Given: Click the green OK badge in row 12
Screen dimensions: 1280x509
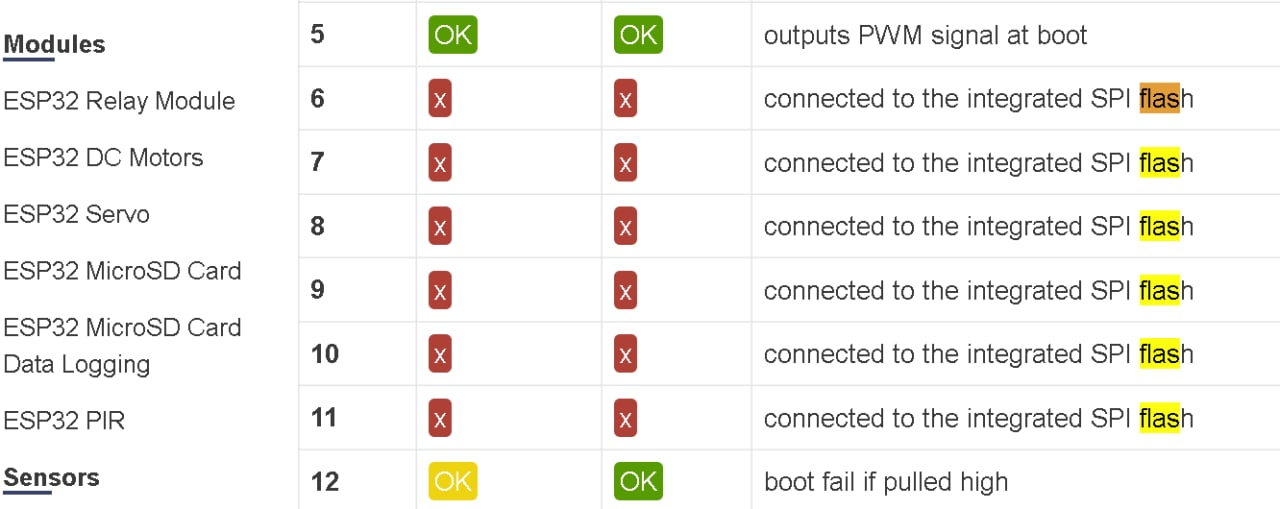Looking at the screenshot, I should click(638, 482).
